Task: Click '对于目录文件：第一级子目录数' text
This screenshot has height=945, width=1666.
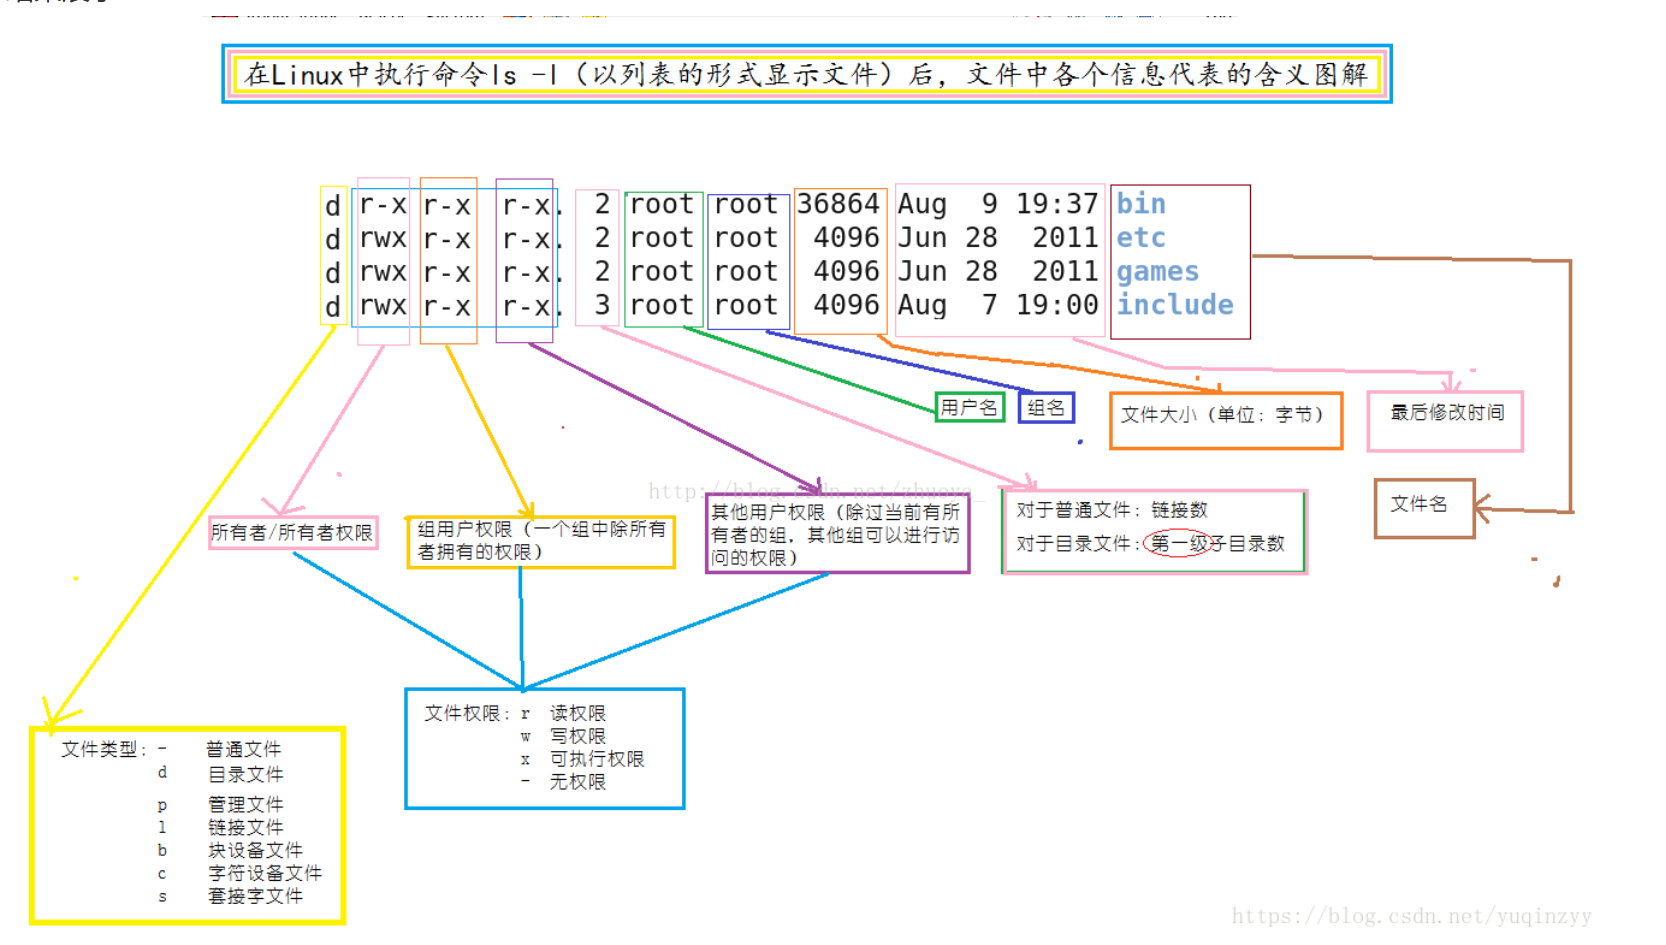Action: click(1150, 544)
